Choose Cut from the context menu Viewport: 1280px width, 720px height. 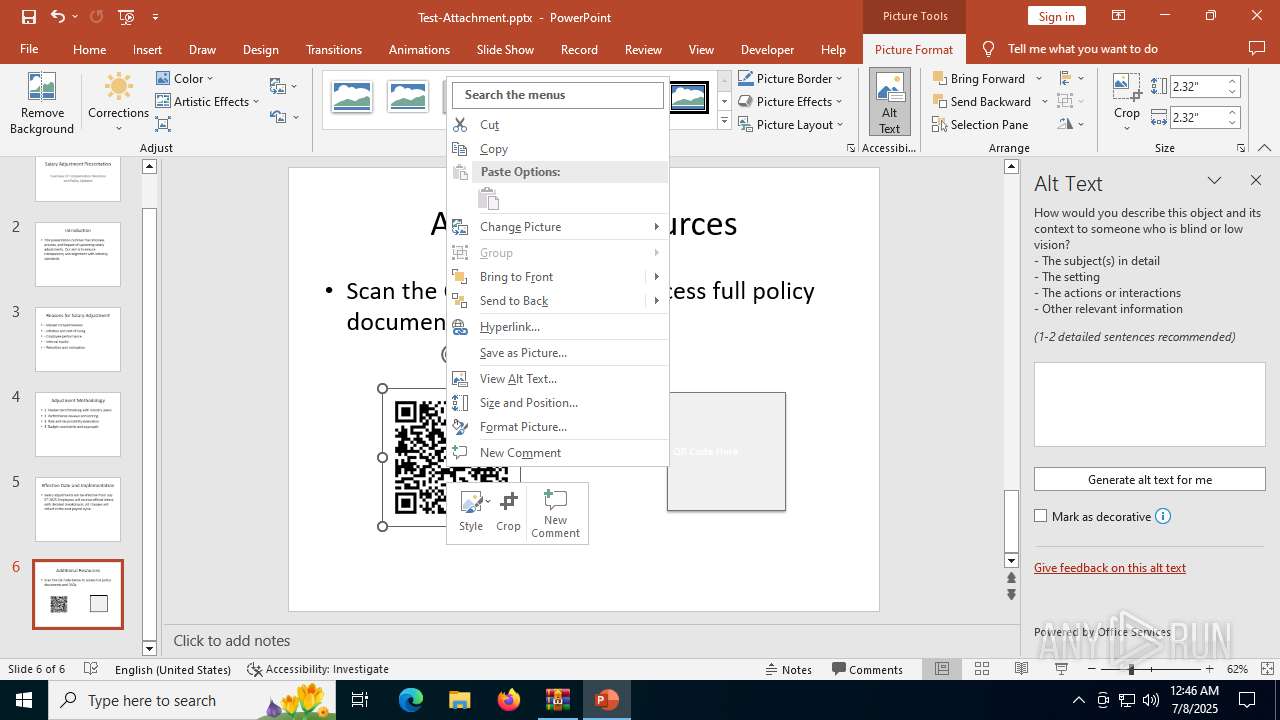[557, 124]
